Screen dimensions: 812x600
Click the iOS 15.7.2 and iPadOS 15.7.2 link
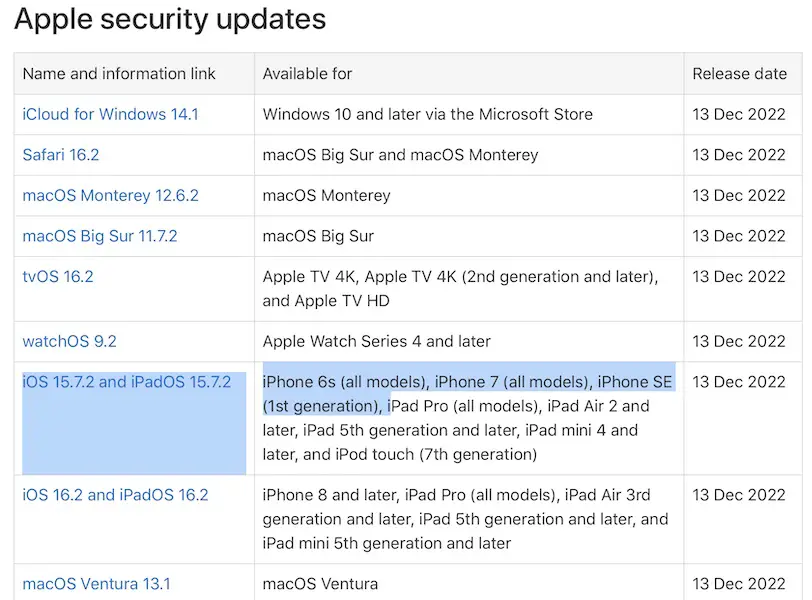[x=127, y=382]
